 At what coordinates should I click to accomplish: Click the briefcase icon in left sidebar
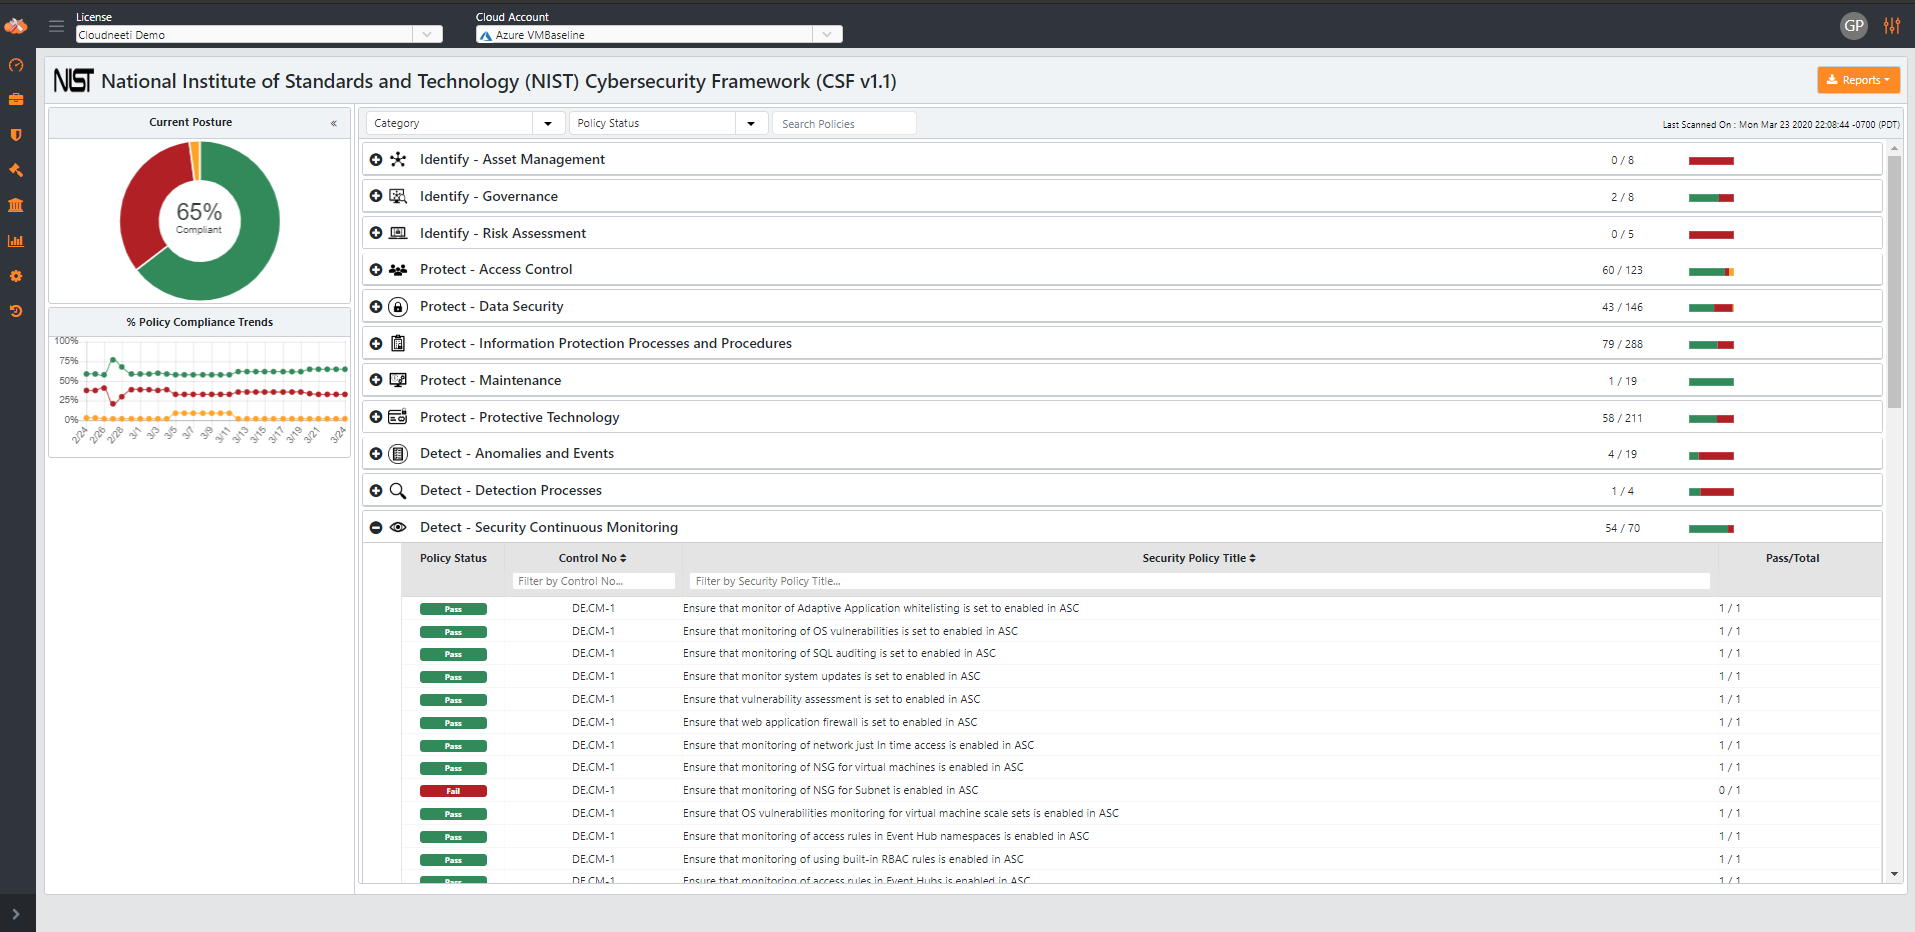(x=16, y=99)
